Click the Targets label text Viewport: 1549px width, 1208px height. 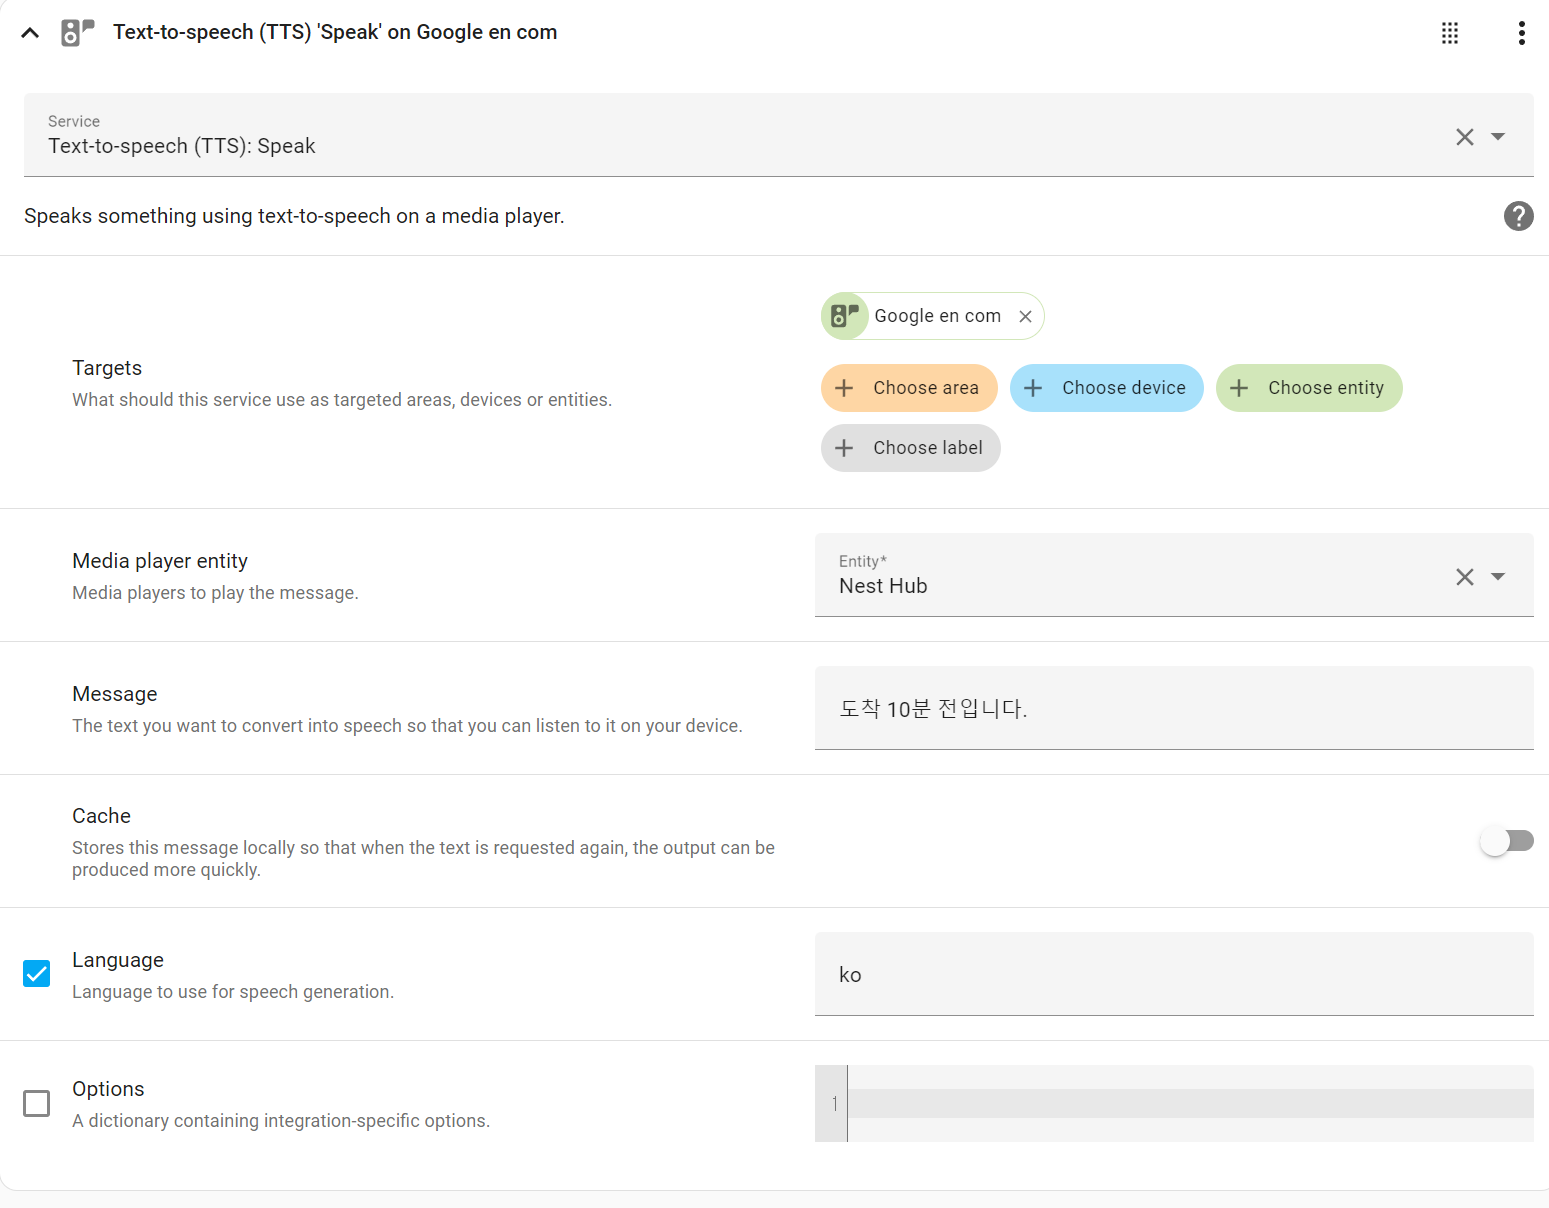(107, 368)
